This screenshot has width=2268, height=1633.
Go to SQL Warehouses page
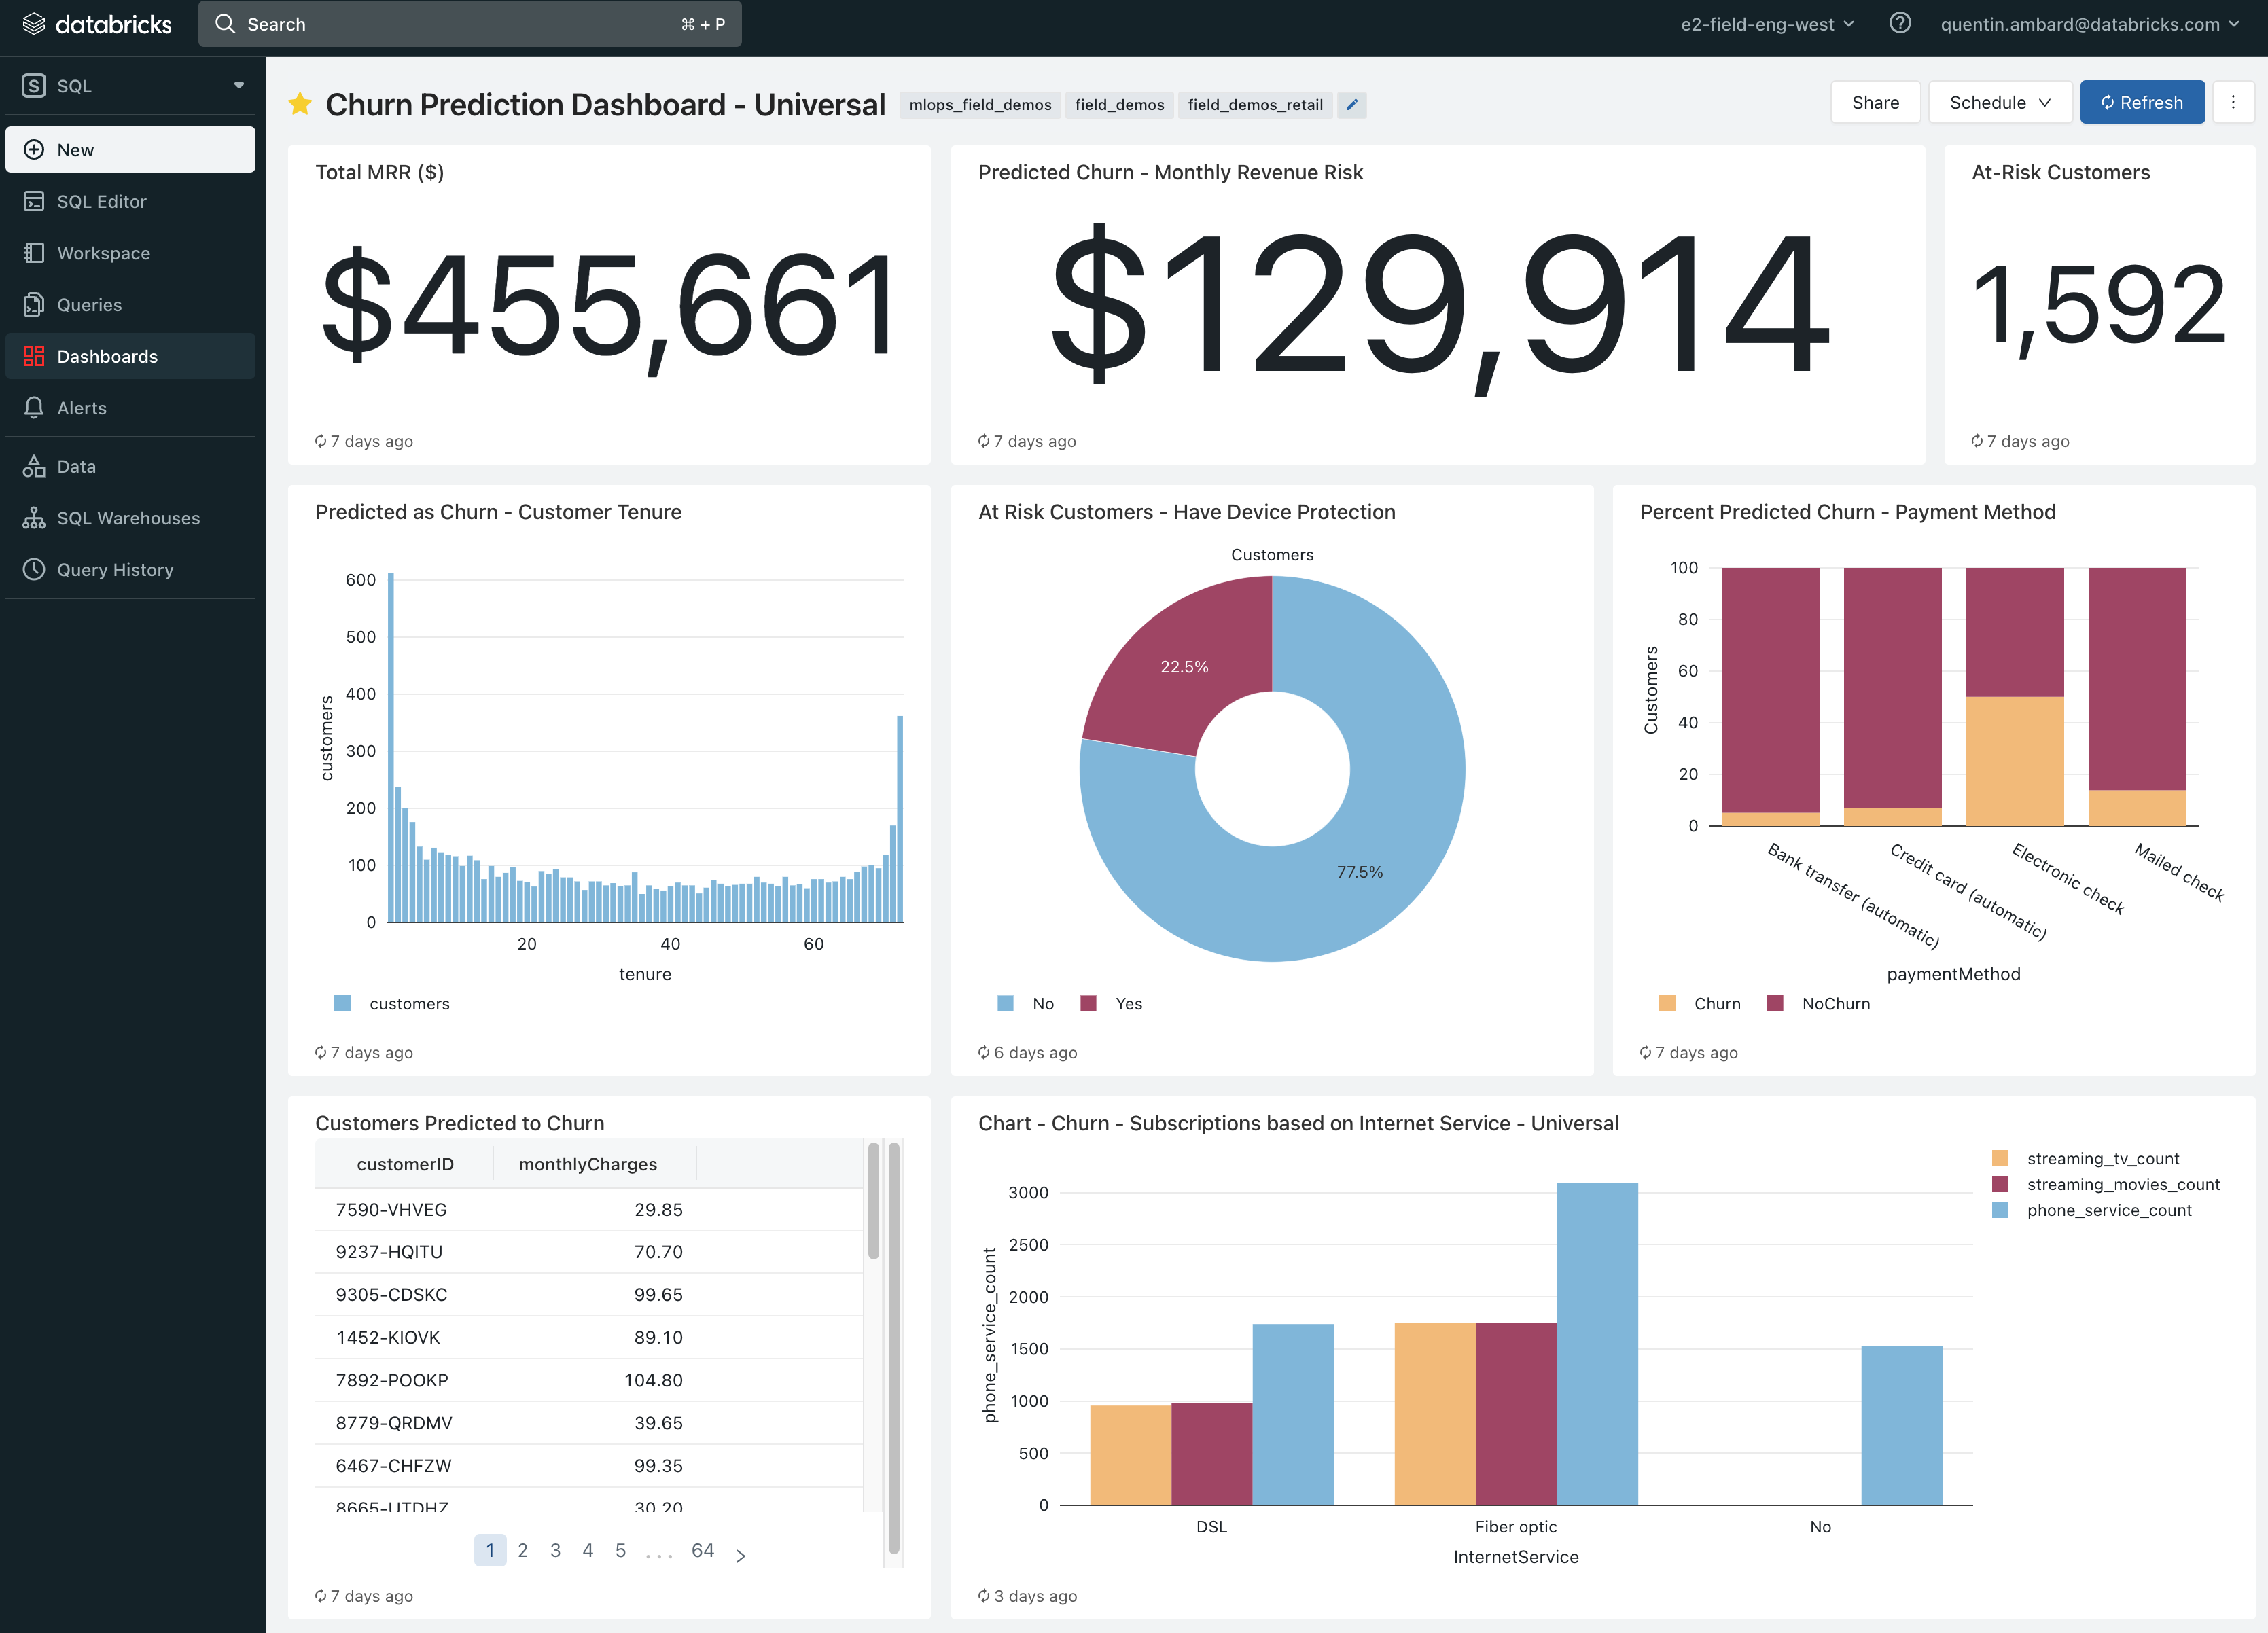(x=128, y=518)
